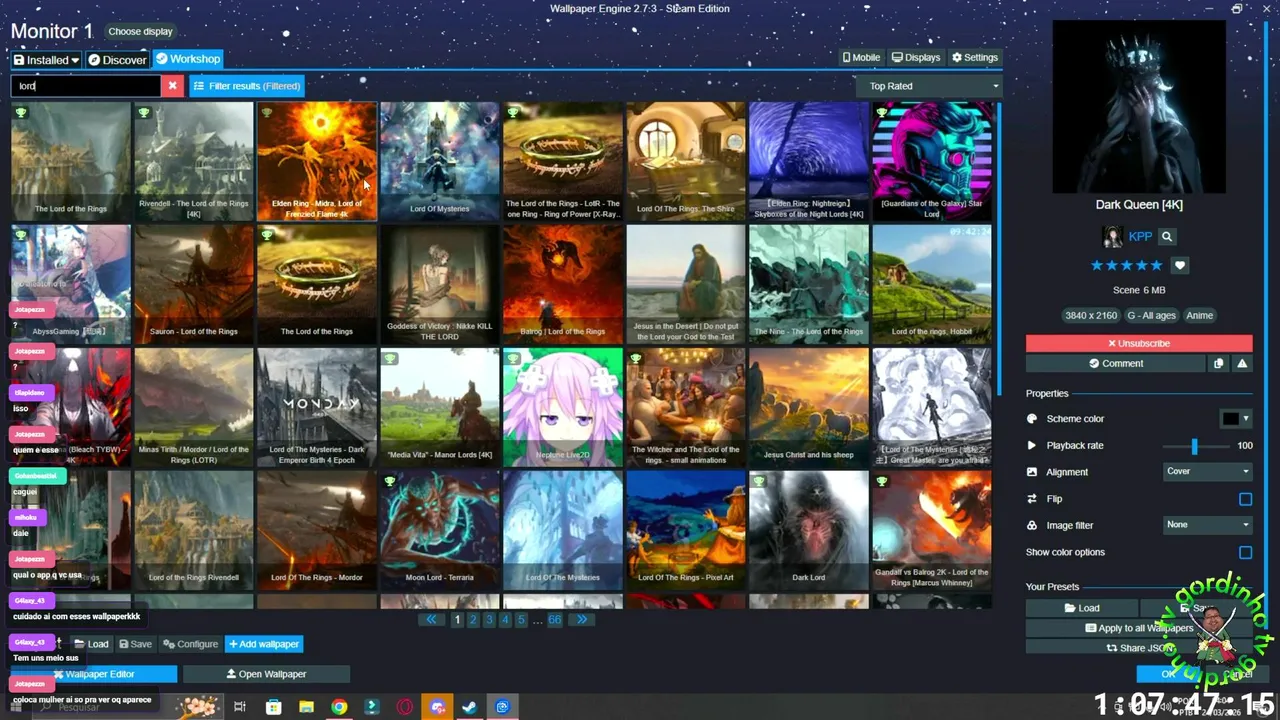Viewport: 1280px width, 720px height.
Task: Switch to the Workshop tab
Action: (187, 59)
